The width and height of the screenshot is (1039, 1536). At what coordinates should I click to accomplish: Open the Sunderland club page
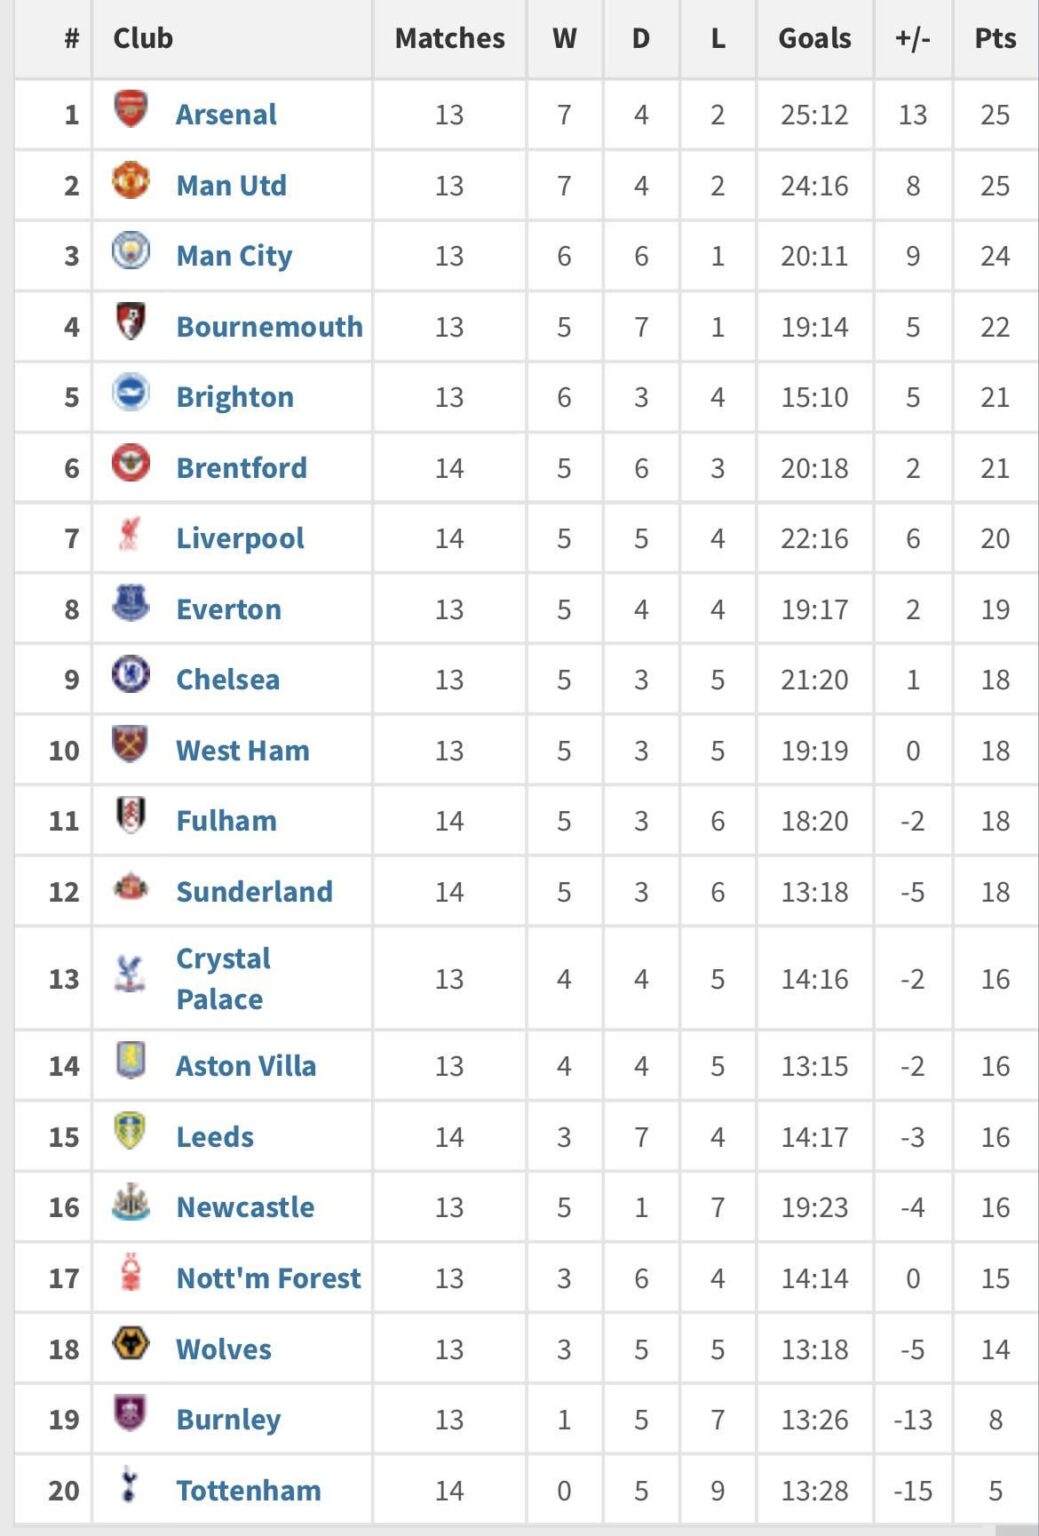254,891
